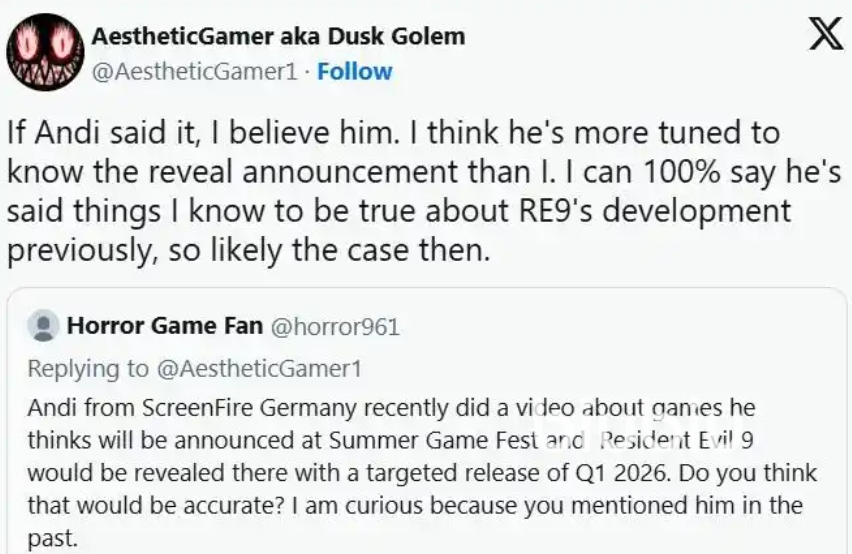This screenshot has width=852, height=554.
Task: Open the AestheticGamer aka Dusk Golem display name
Action: (x=278, y=37)
